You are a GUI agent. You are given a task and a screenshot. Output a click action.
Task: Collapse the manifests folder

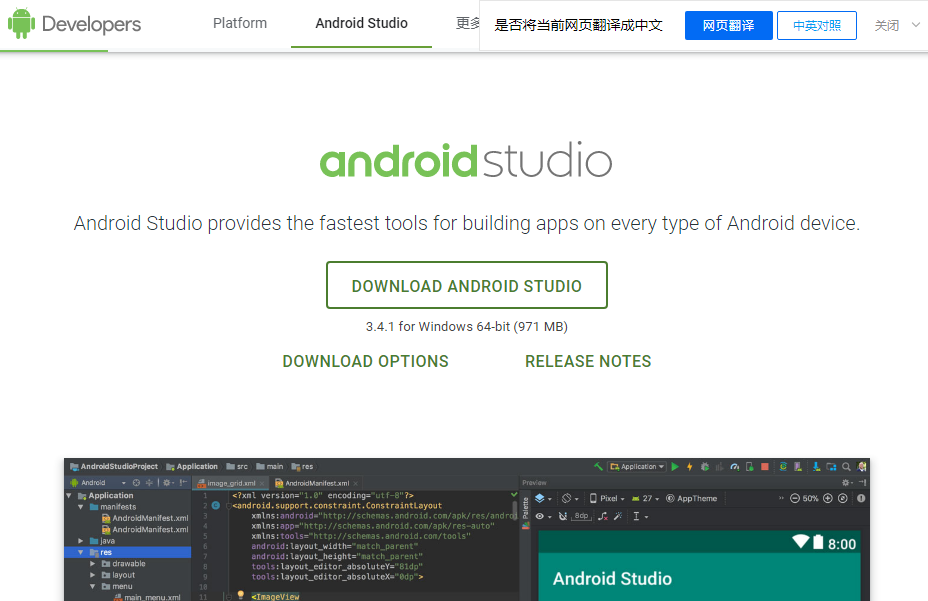(x=80, y=507)
